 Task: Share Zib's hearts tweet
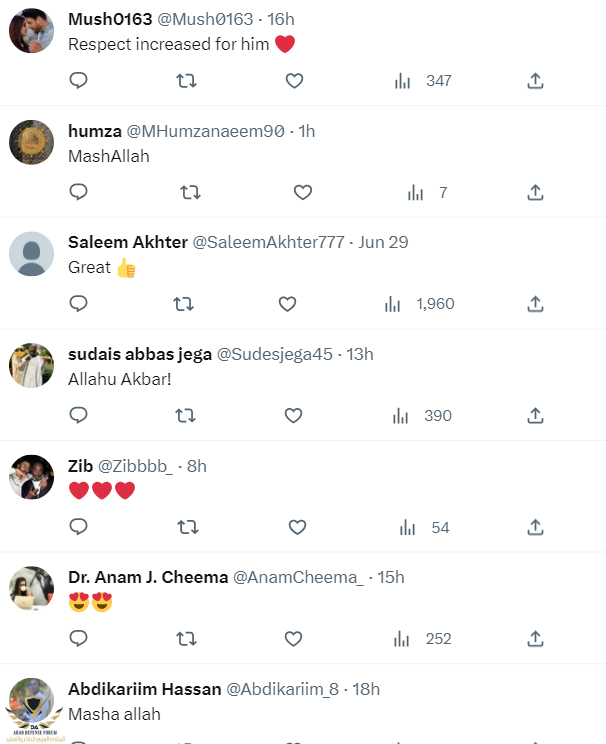(535, 527)
